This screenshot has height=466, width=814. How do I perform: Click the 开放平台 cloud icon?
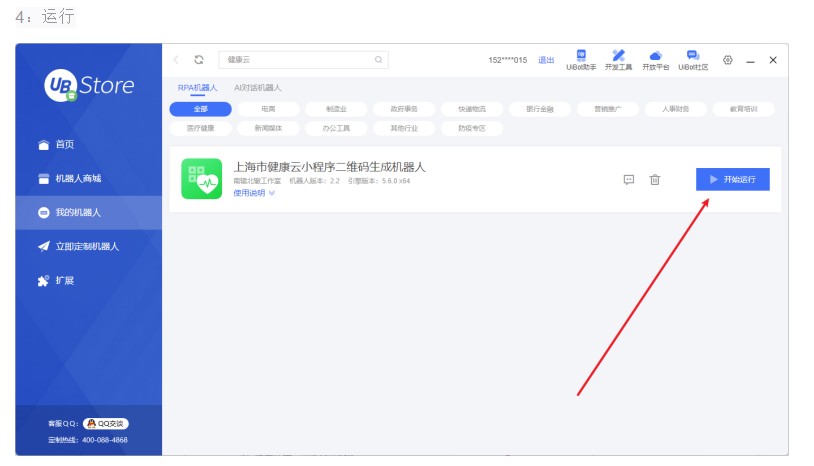[x=655, y=60]
